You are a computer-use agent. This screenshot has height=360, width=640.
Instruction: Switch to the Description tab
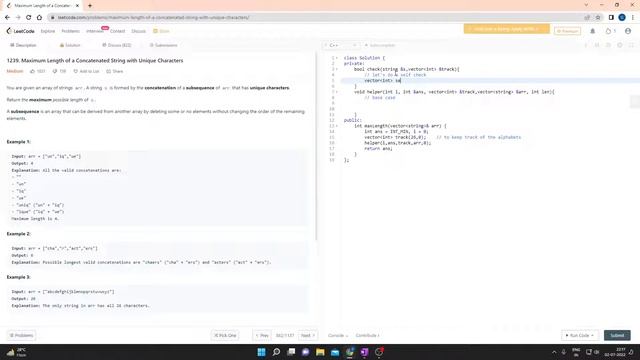pos(23,45)
